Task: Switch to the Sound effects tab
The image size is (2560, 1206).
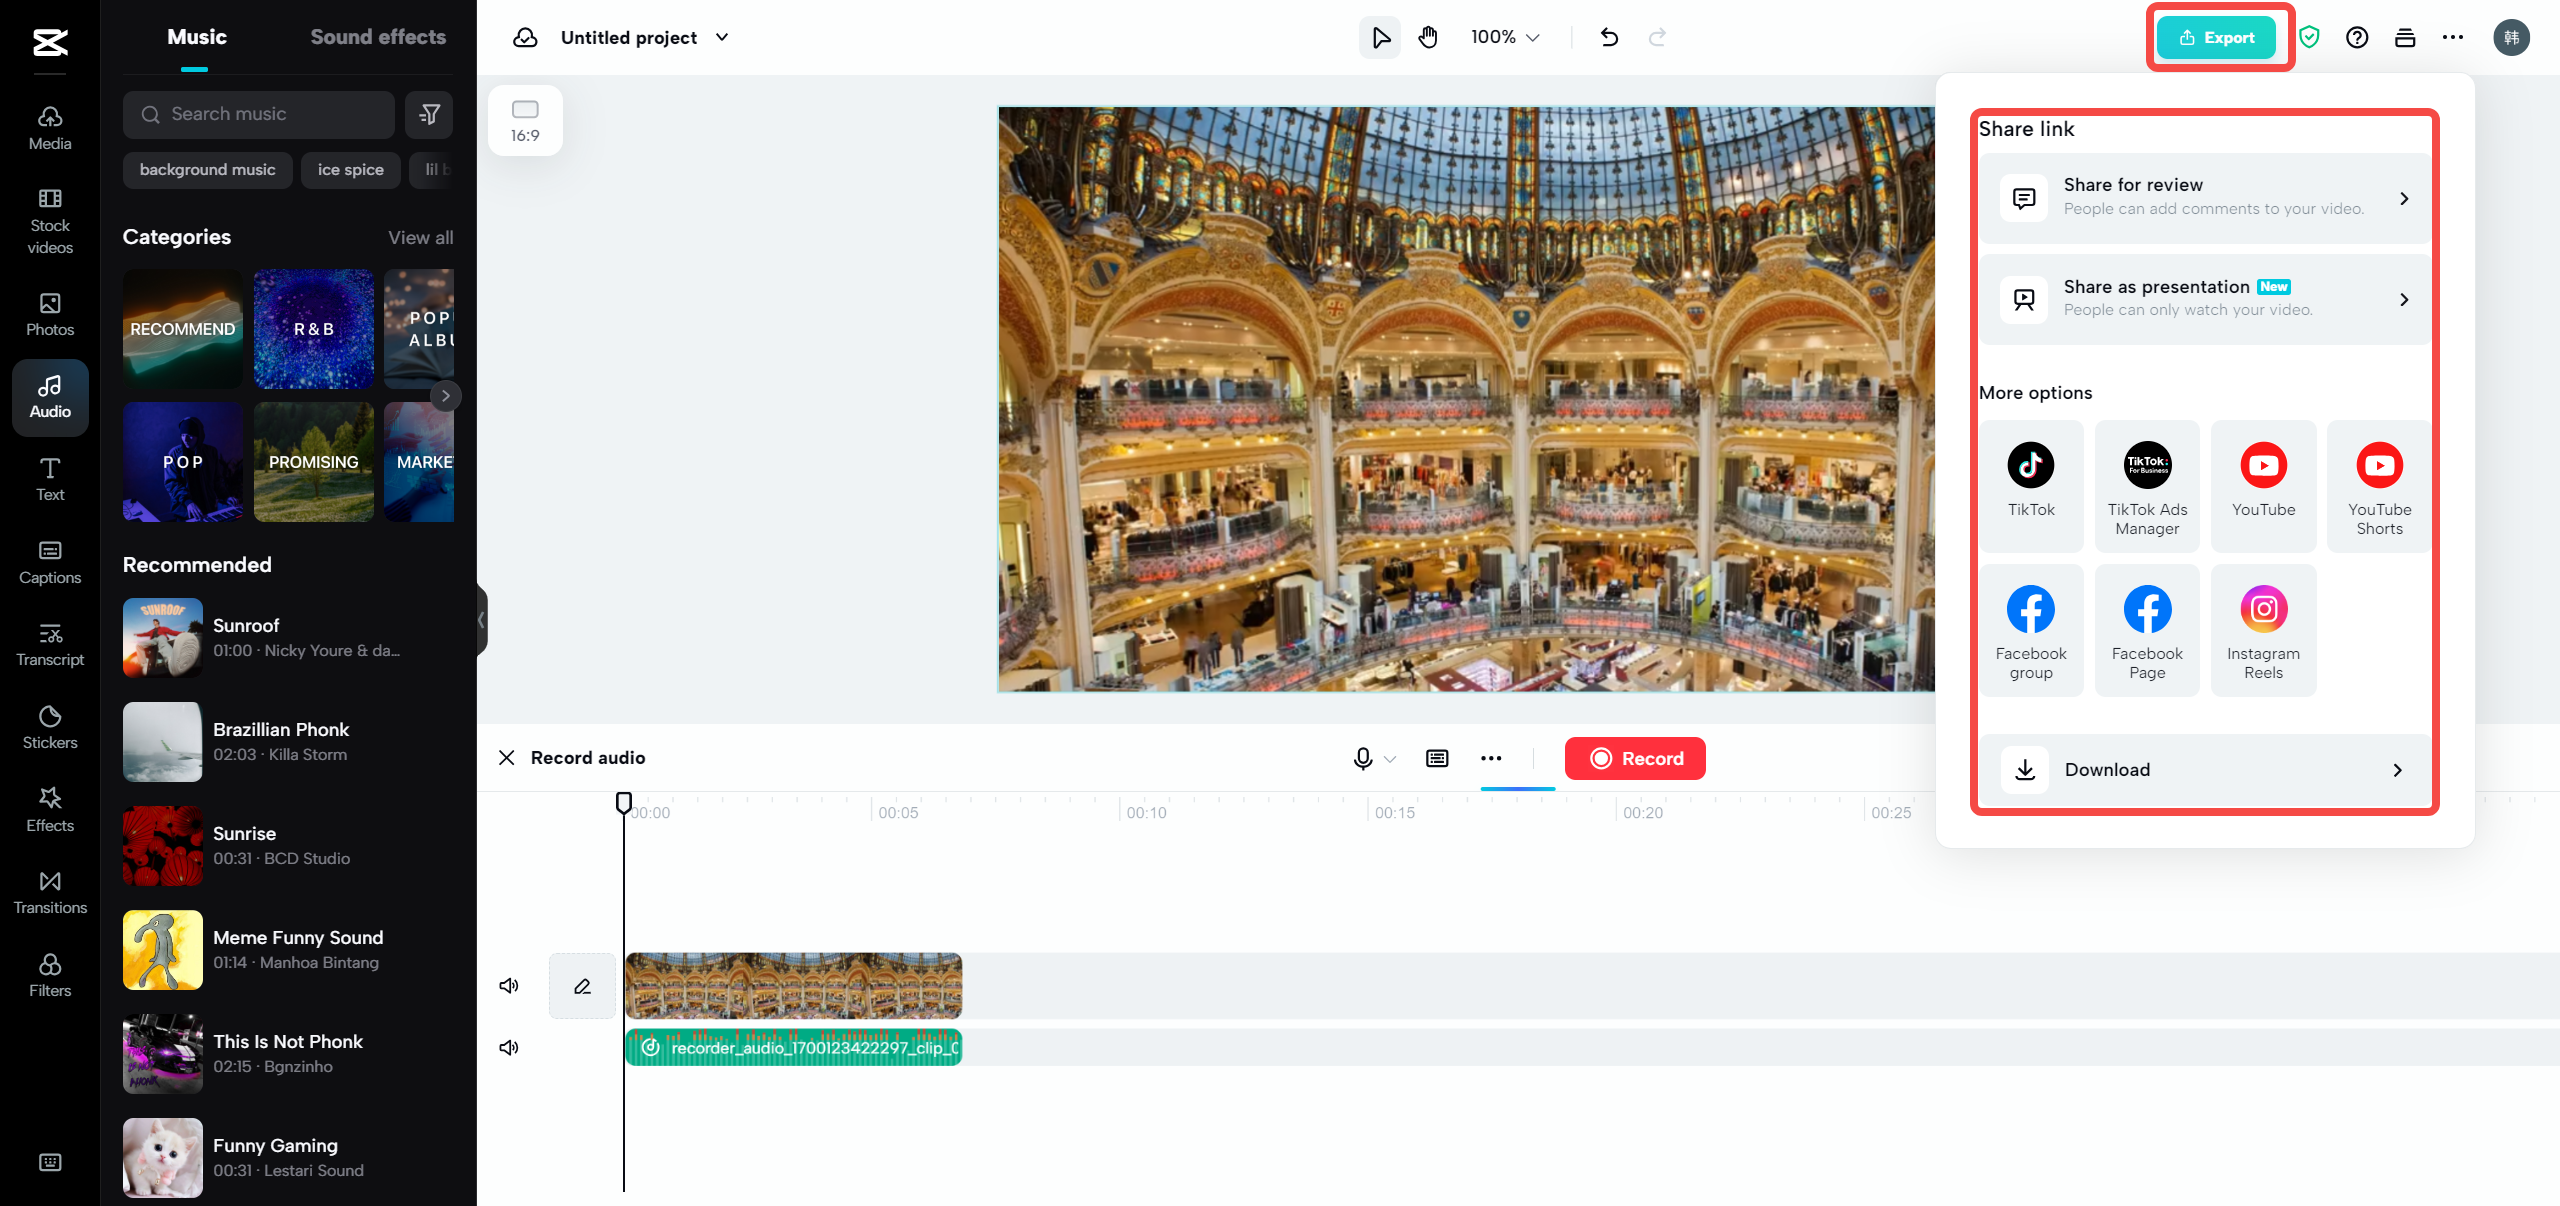Action: (x=378, y=37)
